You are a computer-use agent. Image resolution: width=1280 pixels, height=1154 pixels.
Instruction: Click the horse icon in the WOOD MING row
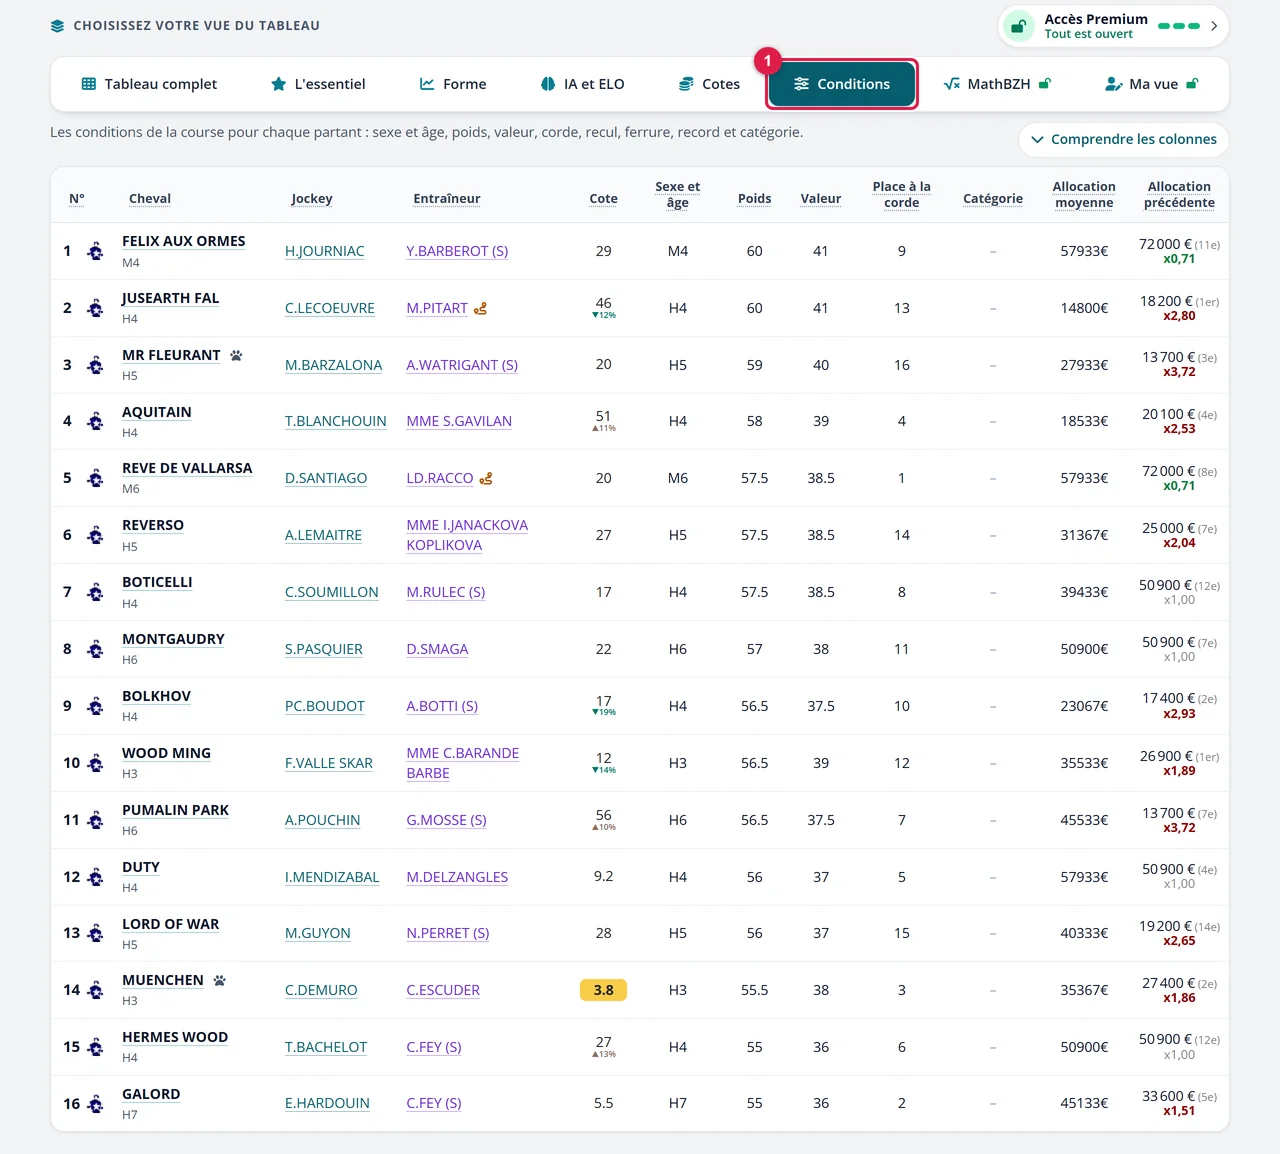[x=95, y=763]
